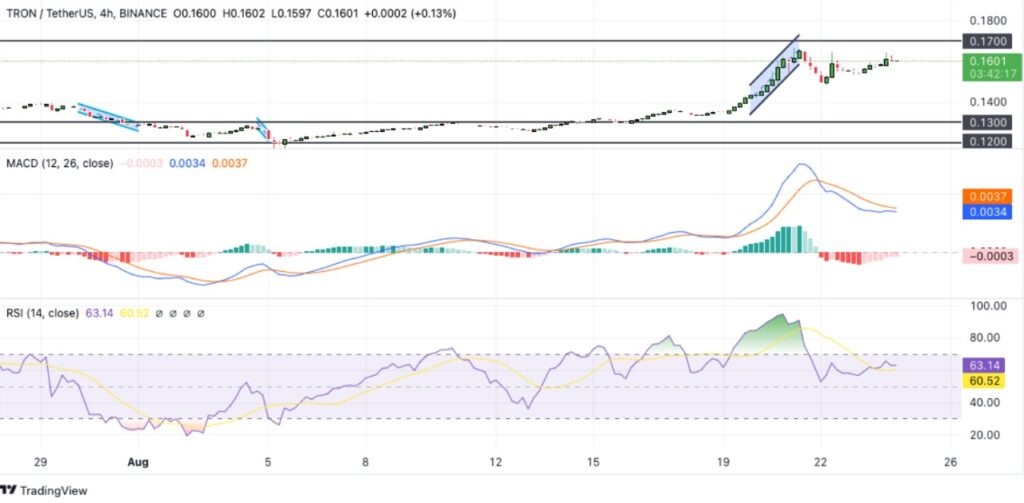
Task: Click the 5 date label on time axis
Action: point(268,462)
